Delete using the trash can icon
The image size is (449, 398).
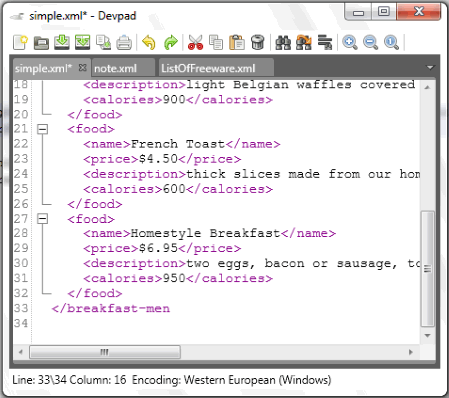(257, 43)
